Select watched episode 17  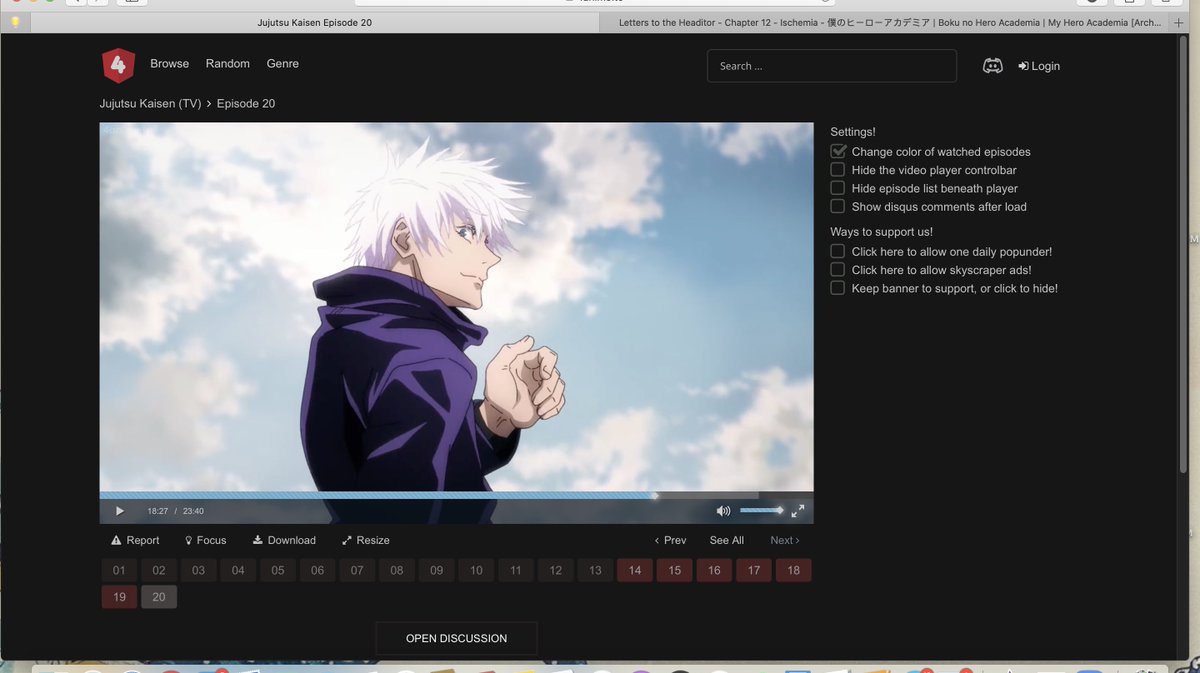coord(754,570)
